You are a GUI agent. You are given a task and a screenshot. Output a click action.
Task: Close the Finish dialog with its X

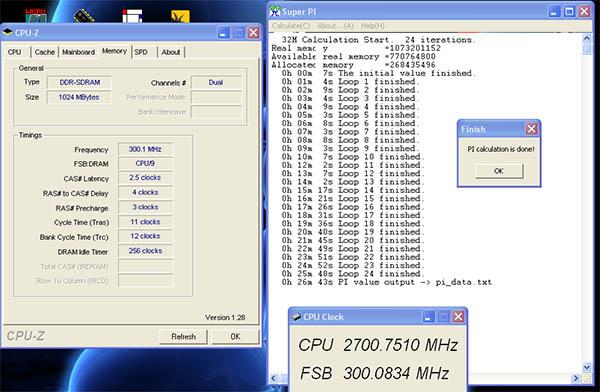(532, 129)
